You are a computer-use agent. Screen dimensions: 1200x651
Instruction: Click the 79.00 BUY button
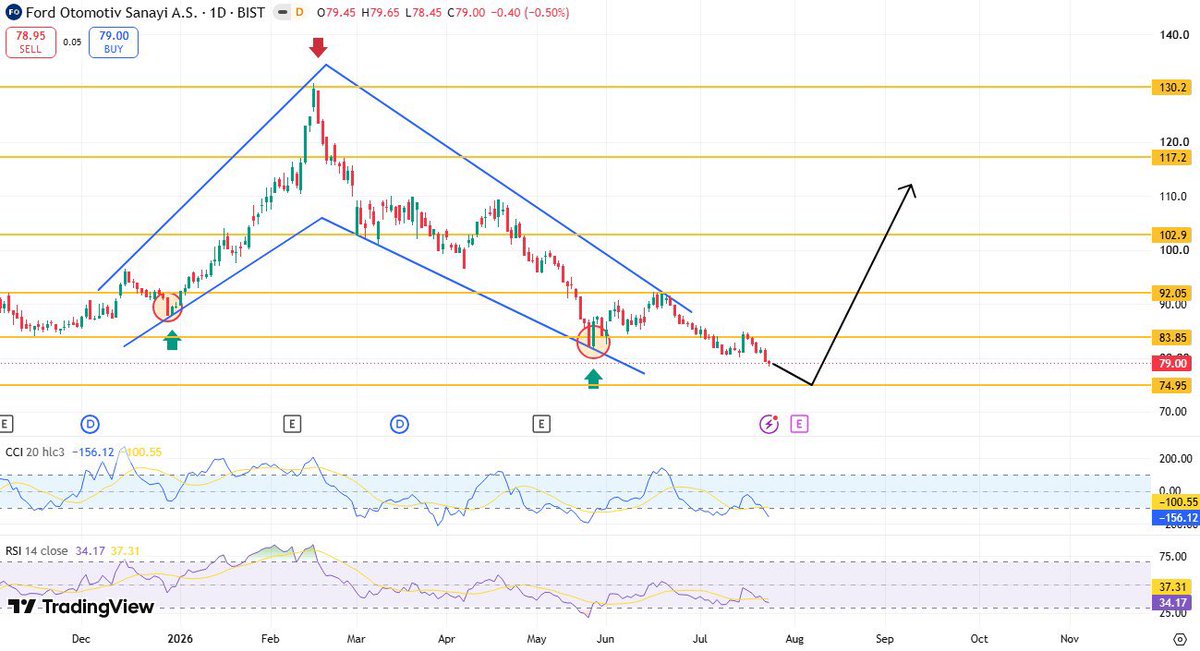(113, 42)
